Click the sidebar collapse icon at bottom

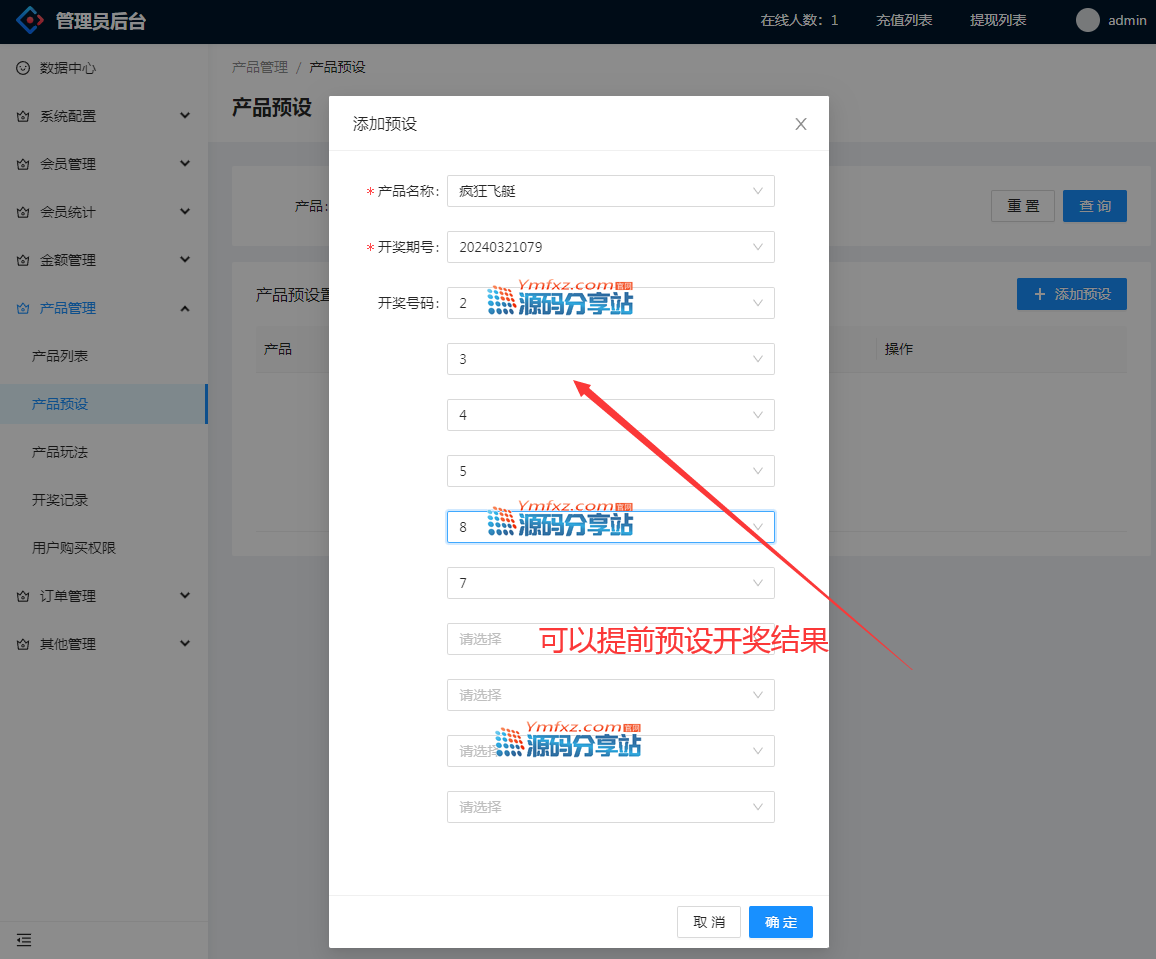(24, 940)
